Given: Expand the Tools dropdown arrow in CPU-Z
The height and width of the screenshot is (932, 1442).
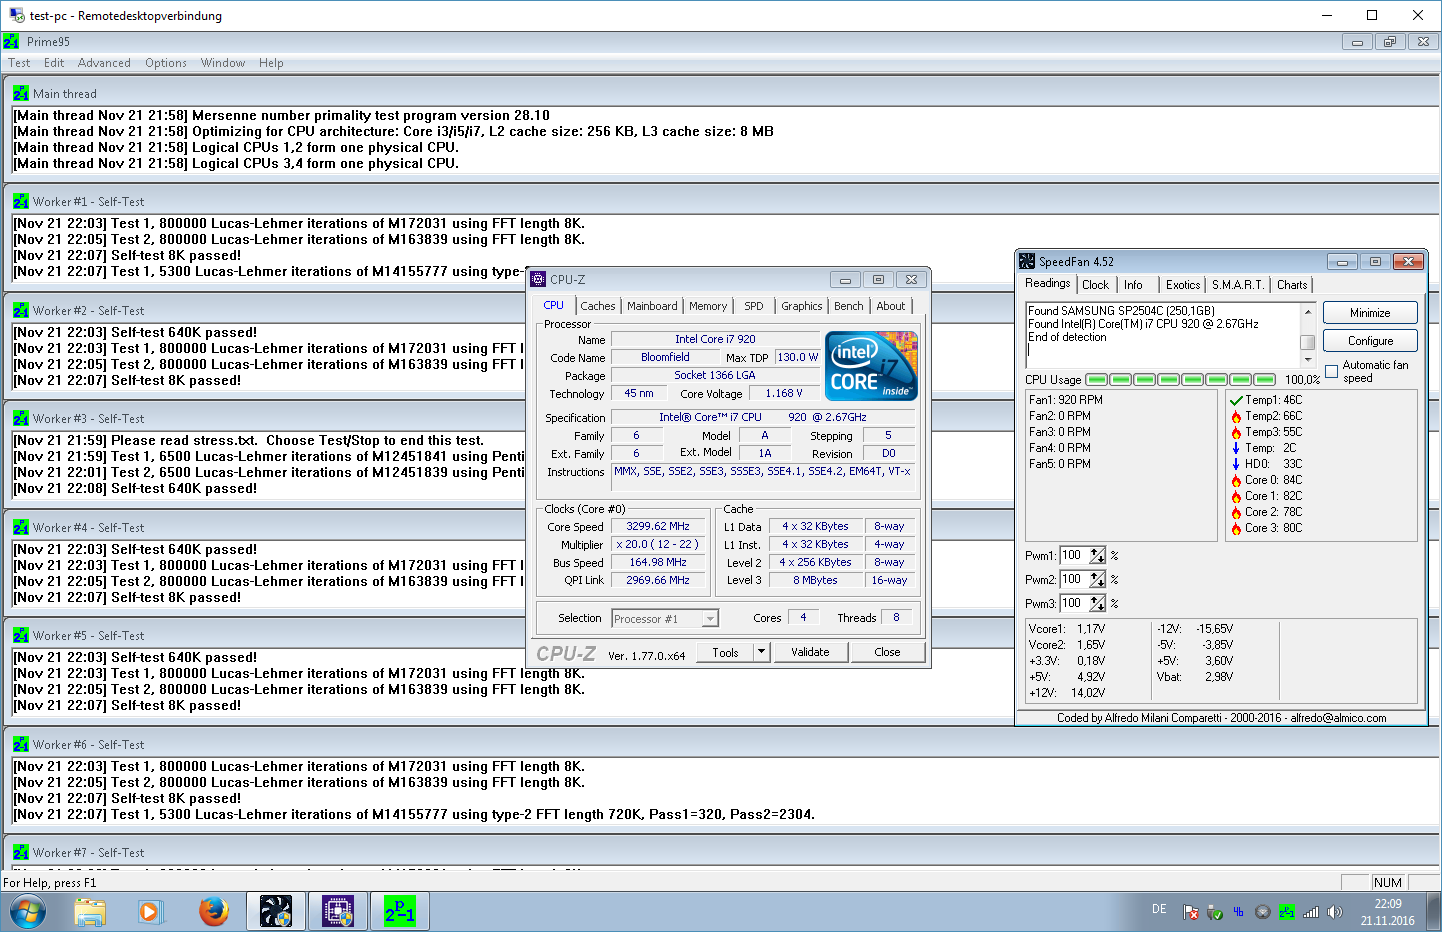Looking at the screenshot, I should coord(761,652).
